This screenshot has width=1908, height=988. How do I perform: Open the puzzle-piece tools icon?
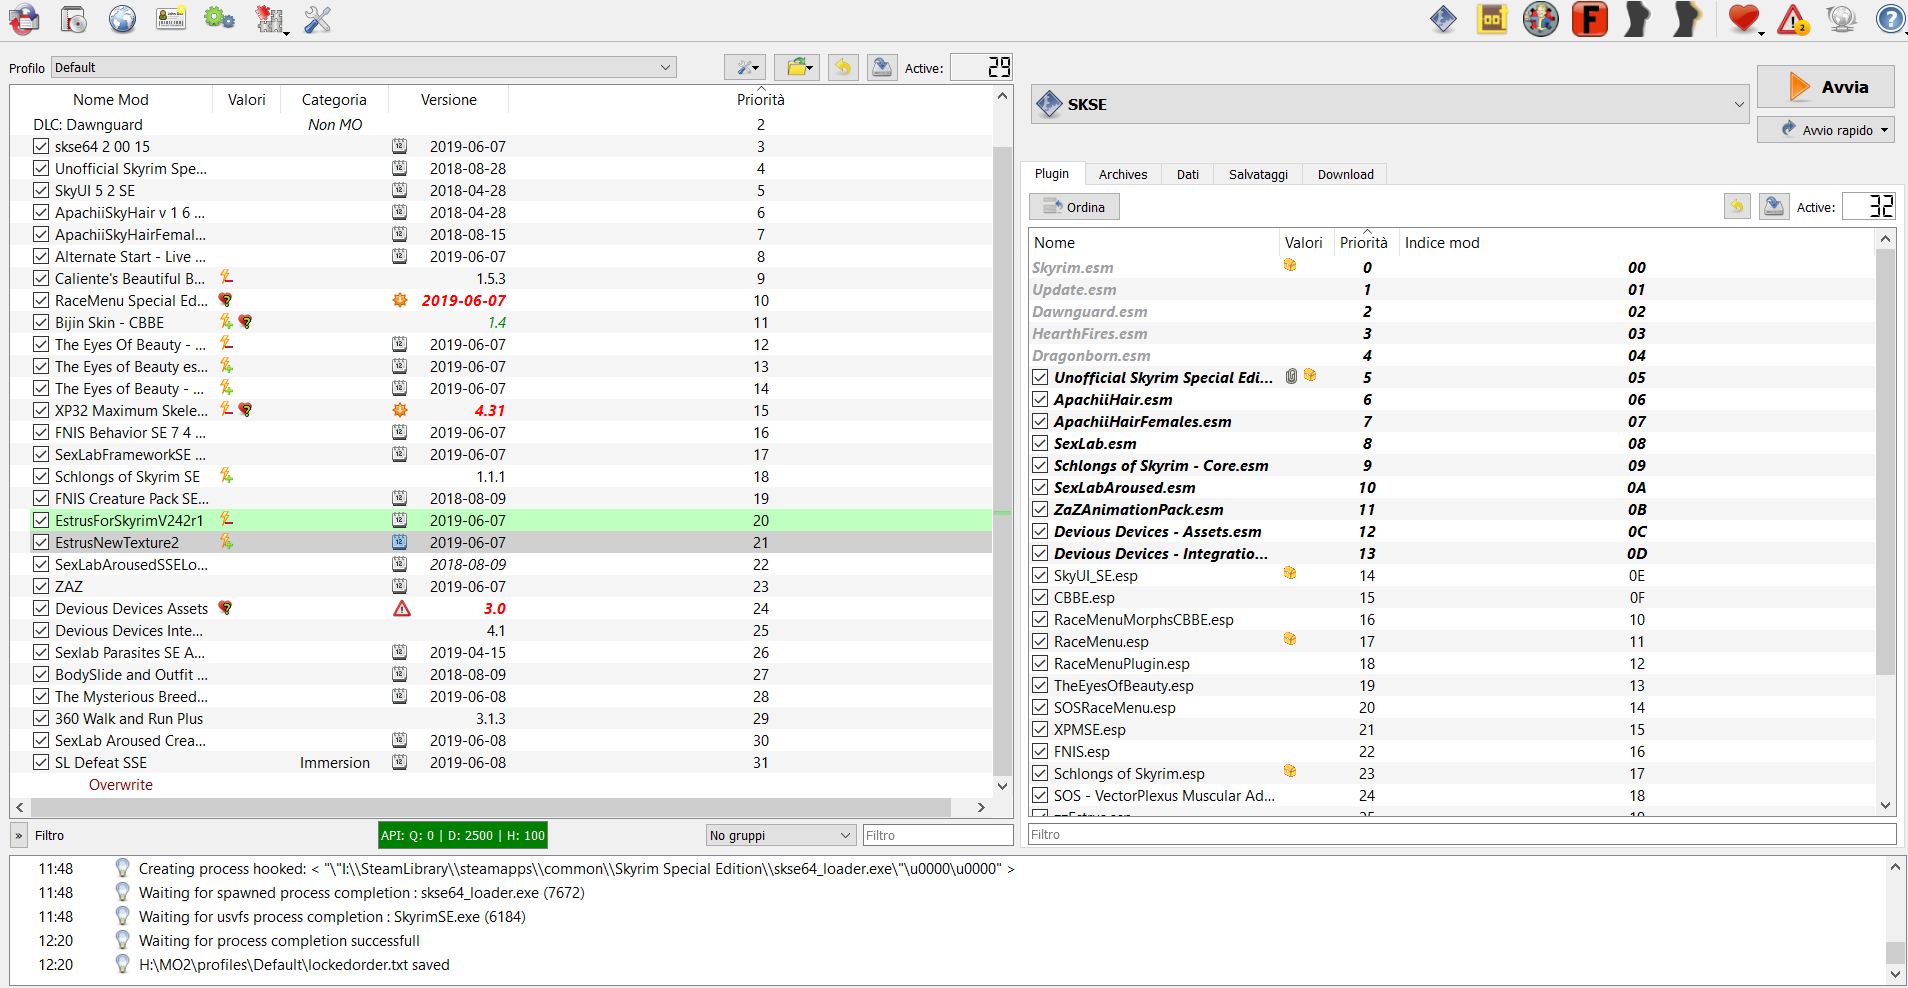(x=270, y=19)
